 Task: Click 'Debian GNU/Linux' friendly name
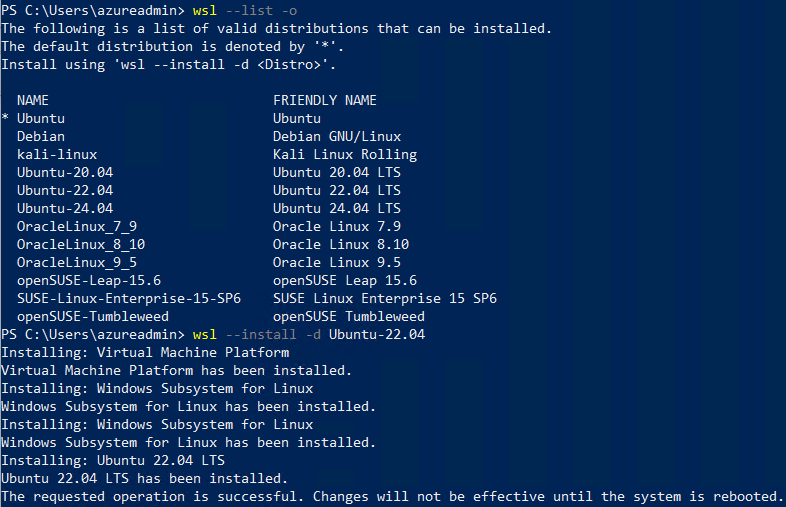tap(337, 136)
